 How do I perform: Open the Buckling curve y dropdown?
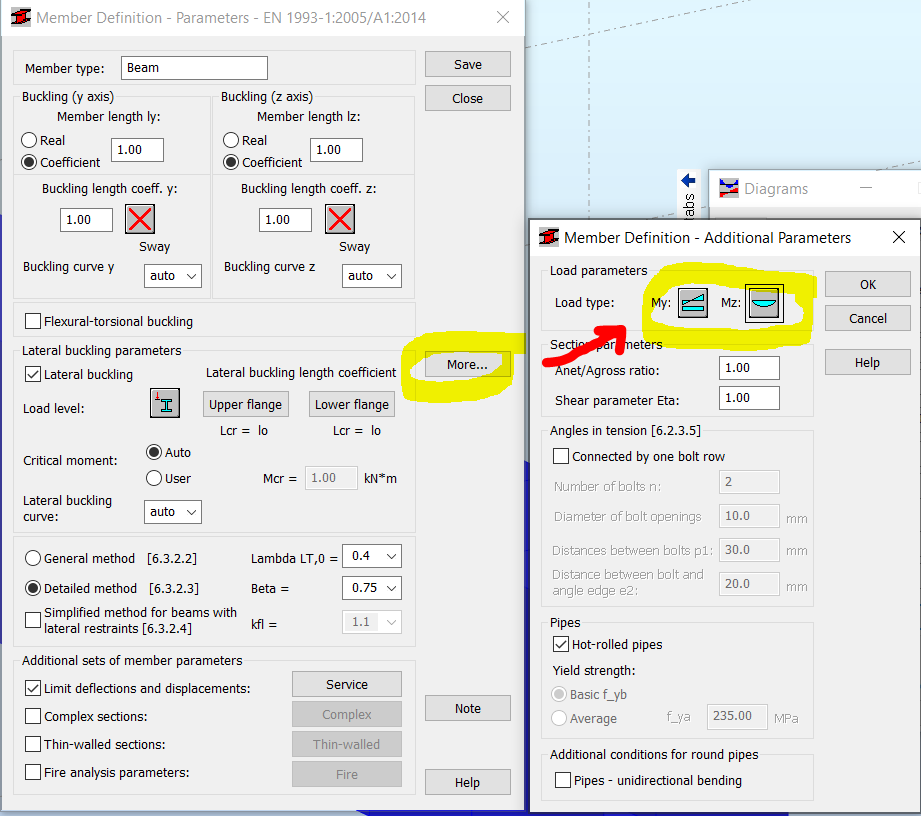pyautogui.click(x=172, y=275)
